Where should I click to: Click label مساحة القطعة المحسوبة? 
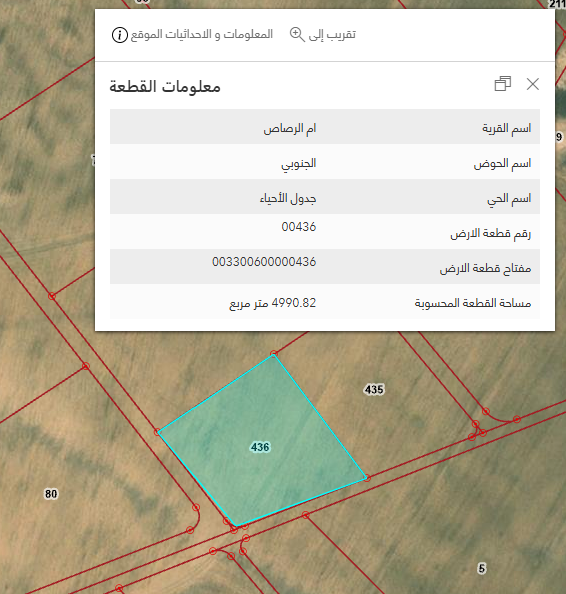coord(473,303)
